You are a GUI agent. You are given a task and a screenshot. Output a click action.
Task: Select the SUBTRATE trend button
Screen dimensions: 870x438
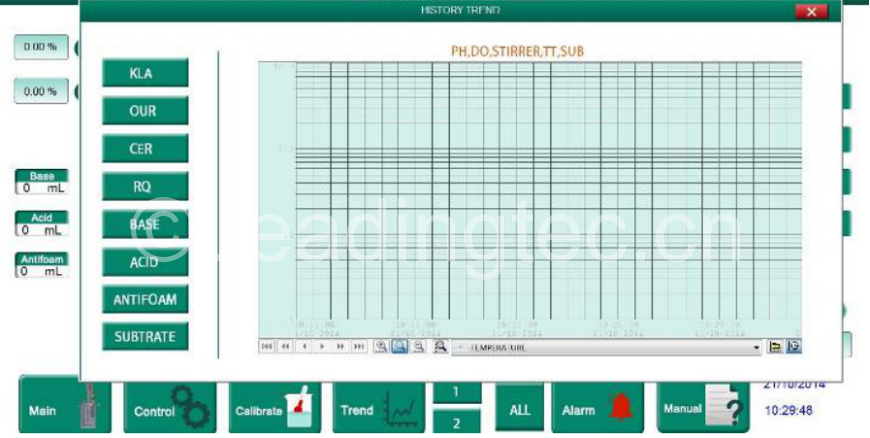(x=144, y=337)
